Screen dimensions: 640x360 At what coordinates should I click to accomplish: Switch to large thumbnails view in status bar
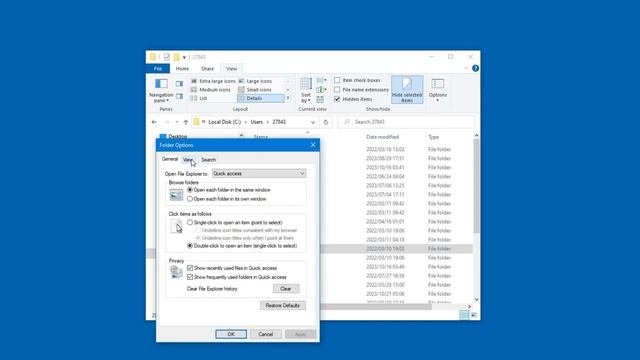coord(474,315)
